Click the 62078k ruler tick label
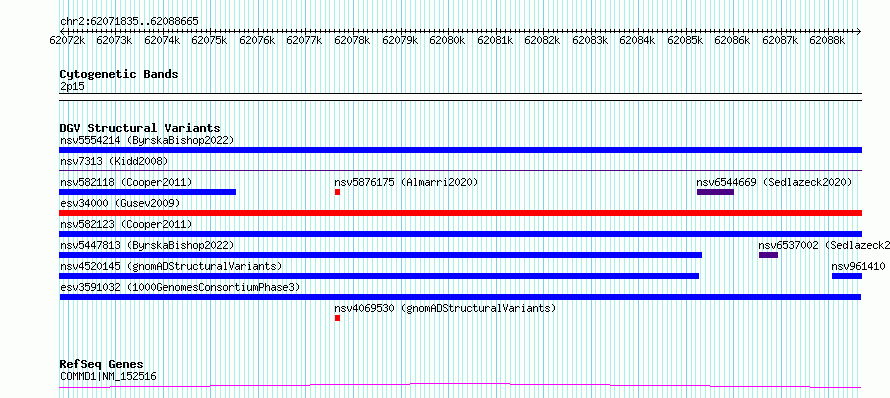Viewport: 890px width, 398px height. coord(352,40)
